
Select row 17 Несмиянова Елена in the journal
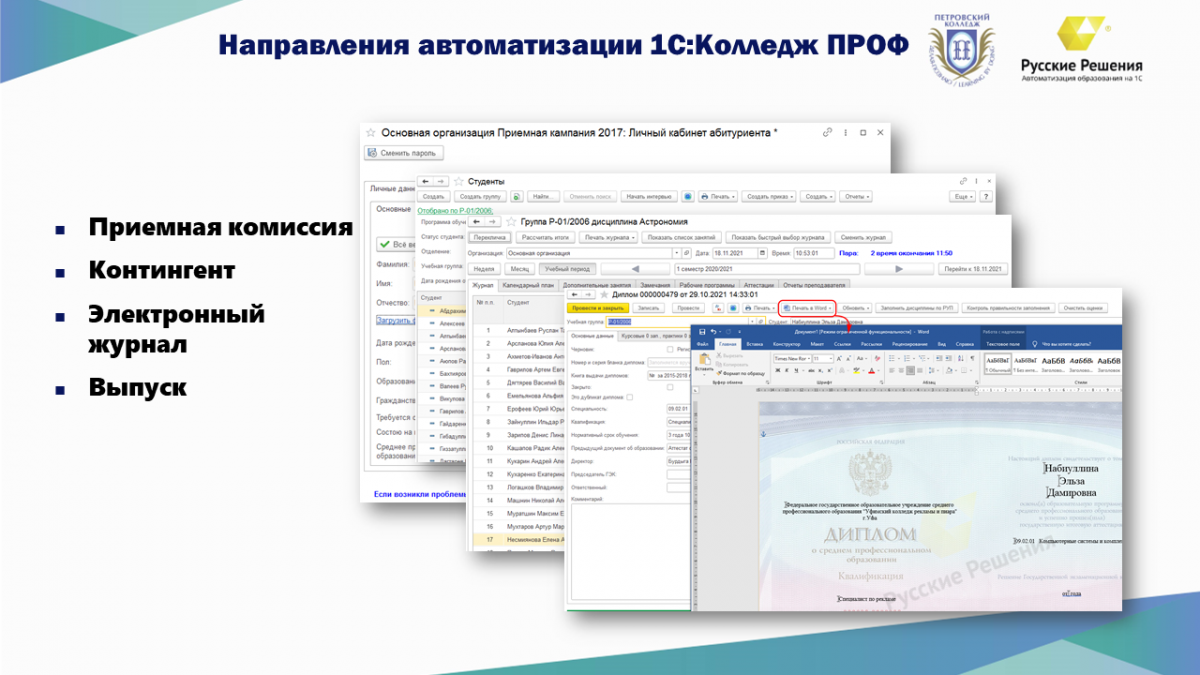click(520, 539)
